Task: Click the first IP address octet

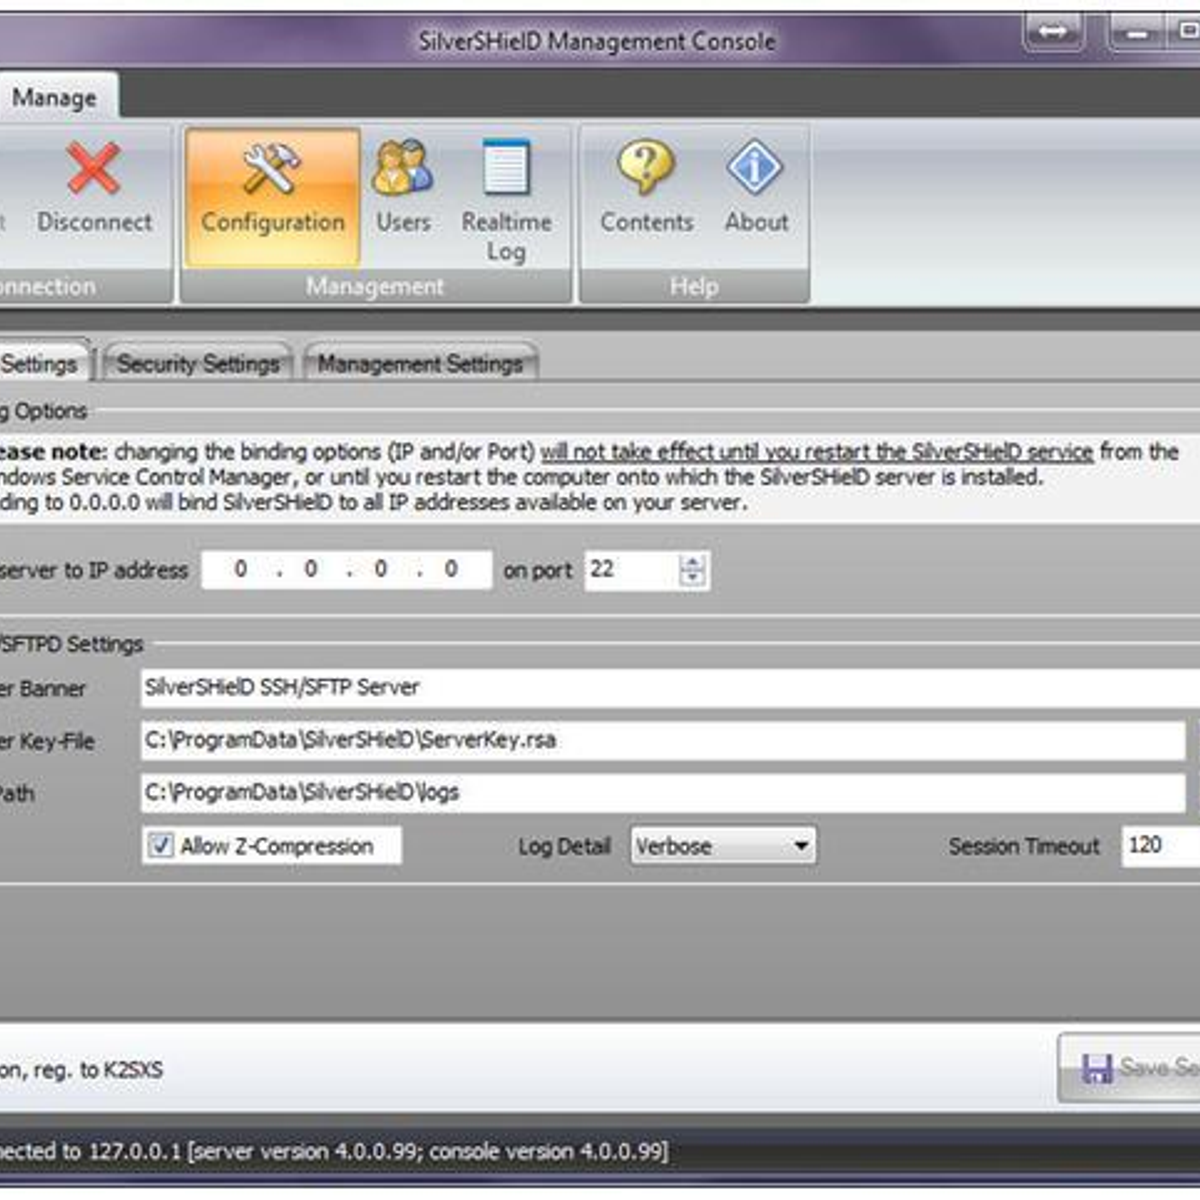Action: coord(240,569)
